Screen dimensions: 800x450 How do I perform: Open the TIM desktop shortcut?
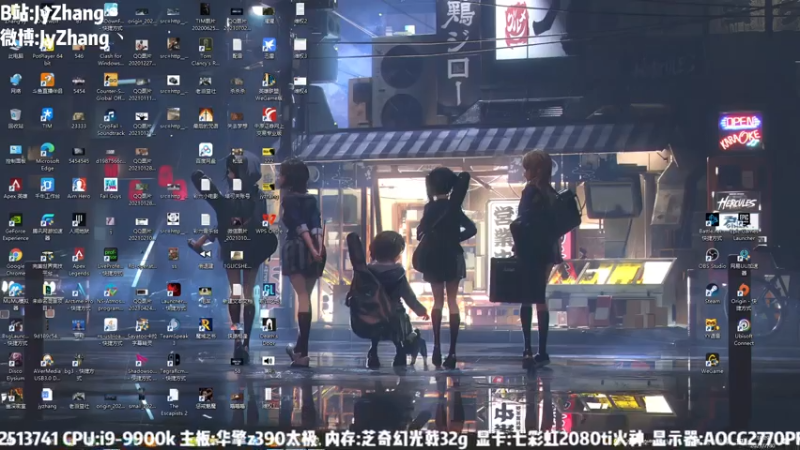[x=47, y=118]
